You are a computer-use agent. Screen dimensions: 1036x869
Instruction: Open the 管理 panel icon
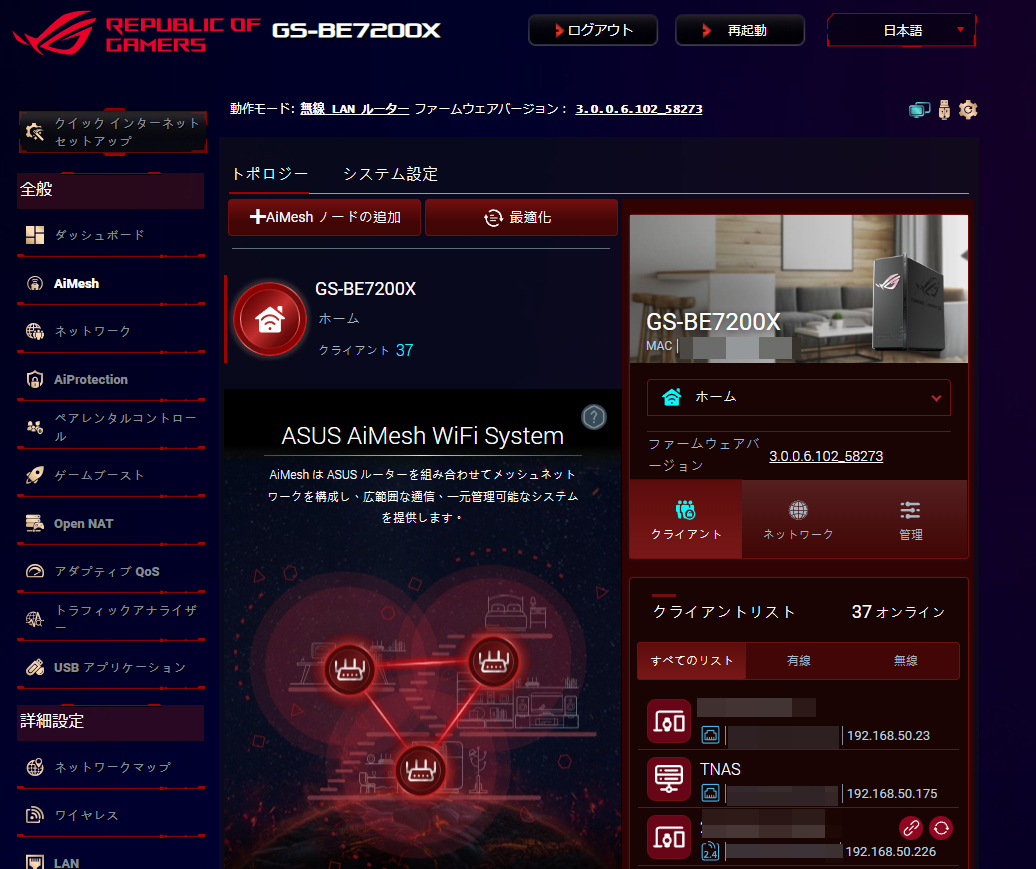tap(910, 519)
